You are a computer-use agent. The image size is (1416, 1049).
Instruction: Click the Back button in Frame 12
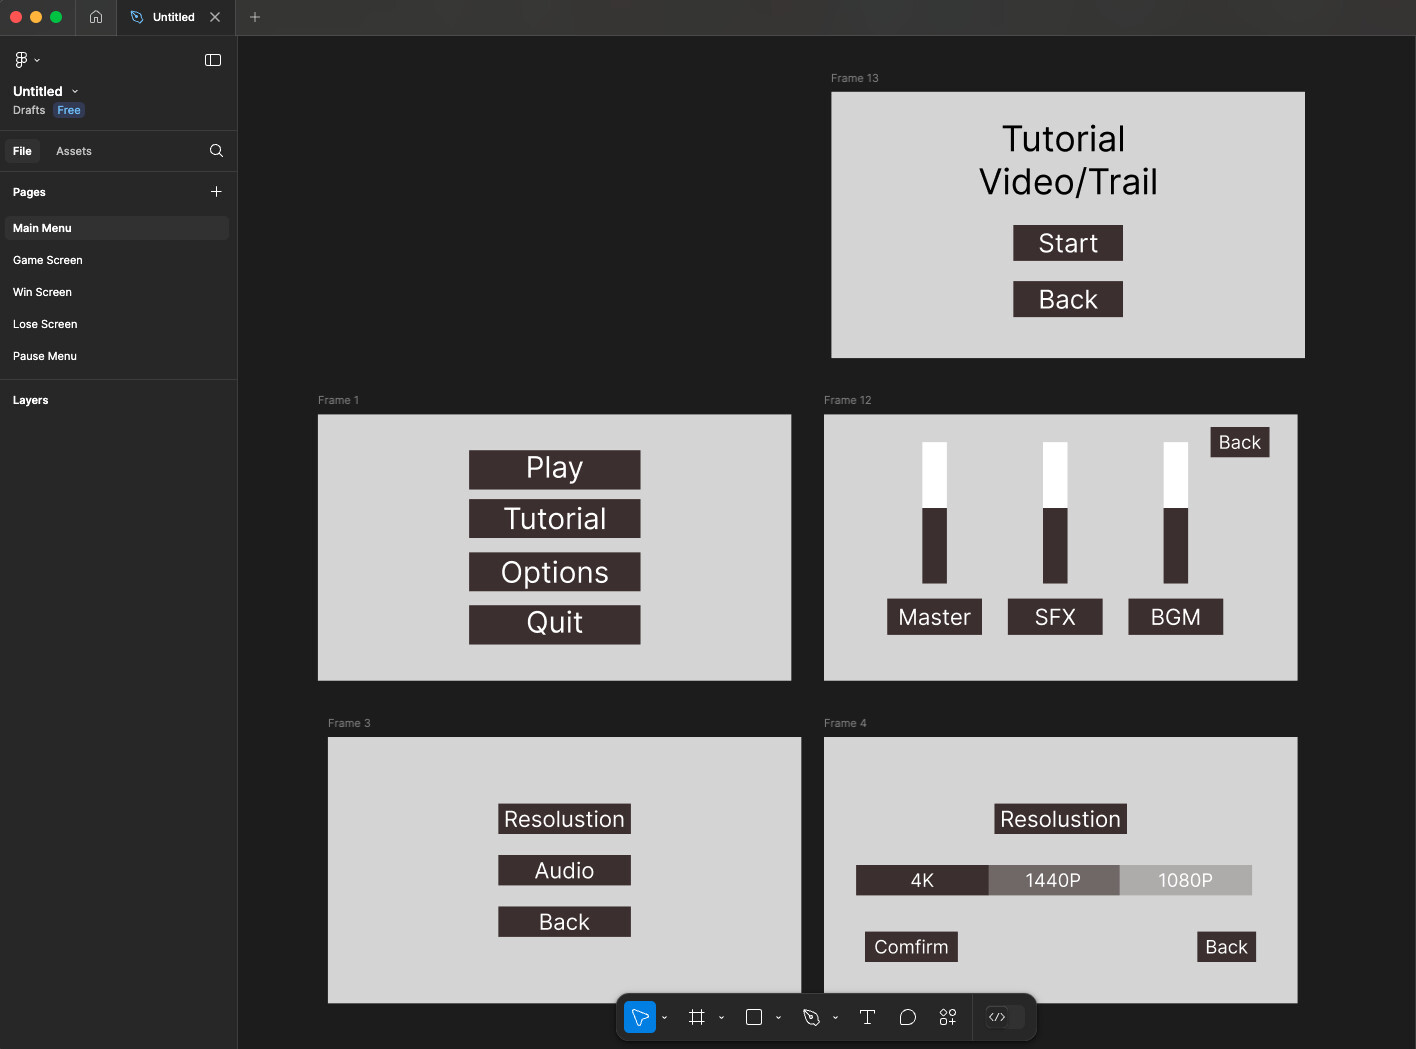pyautogui.click(x=1240, y=442)
